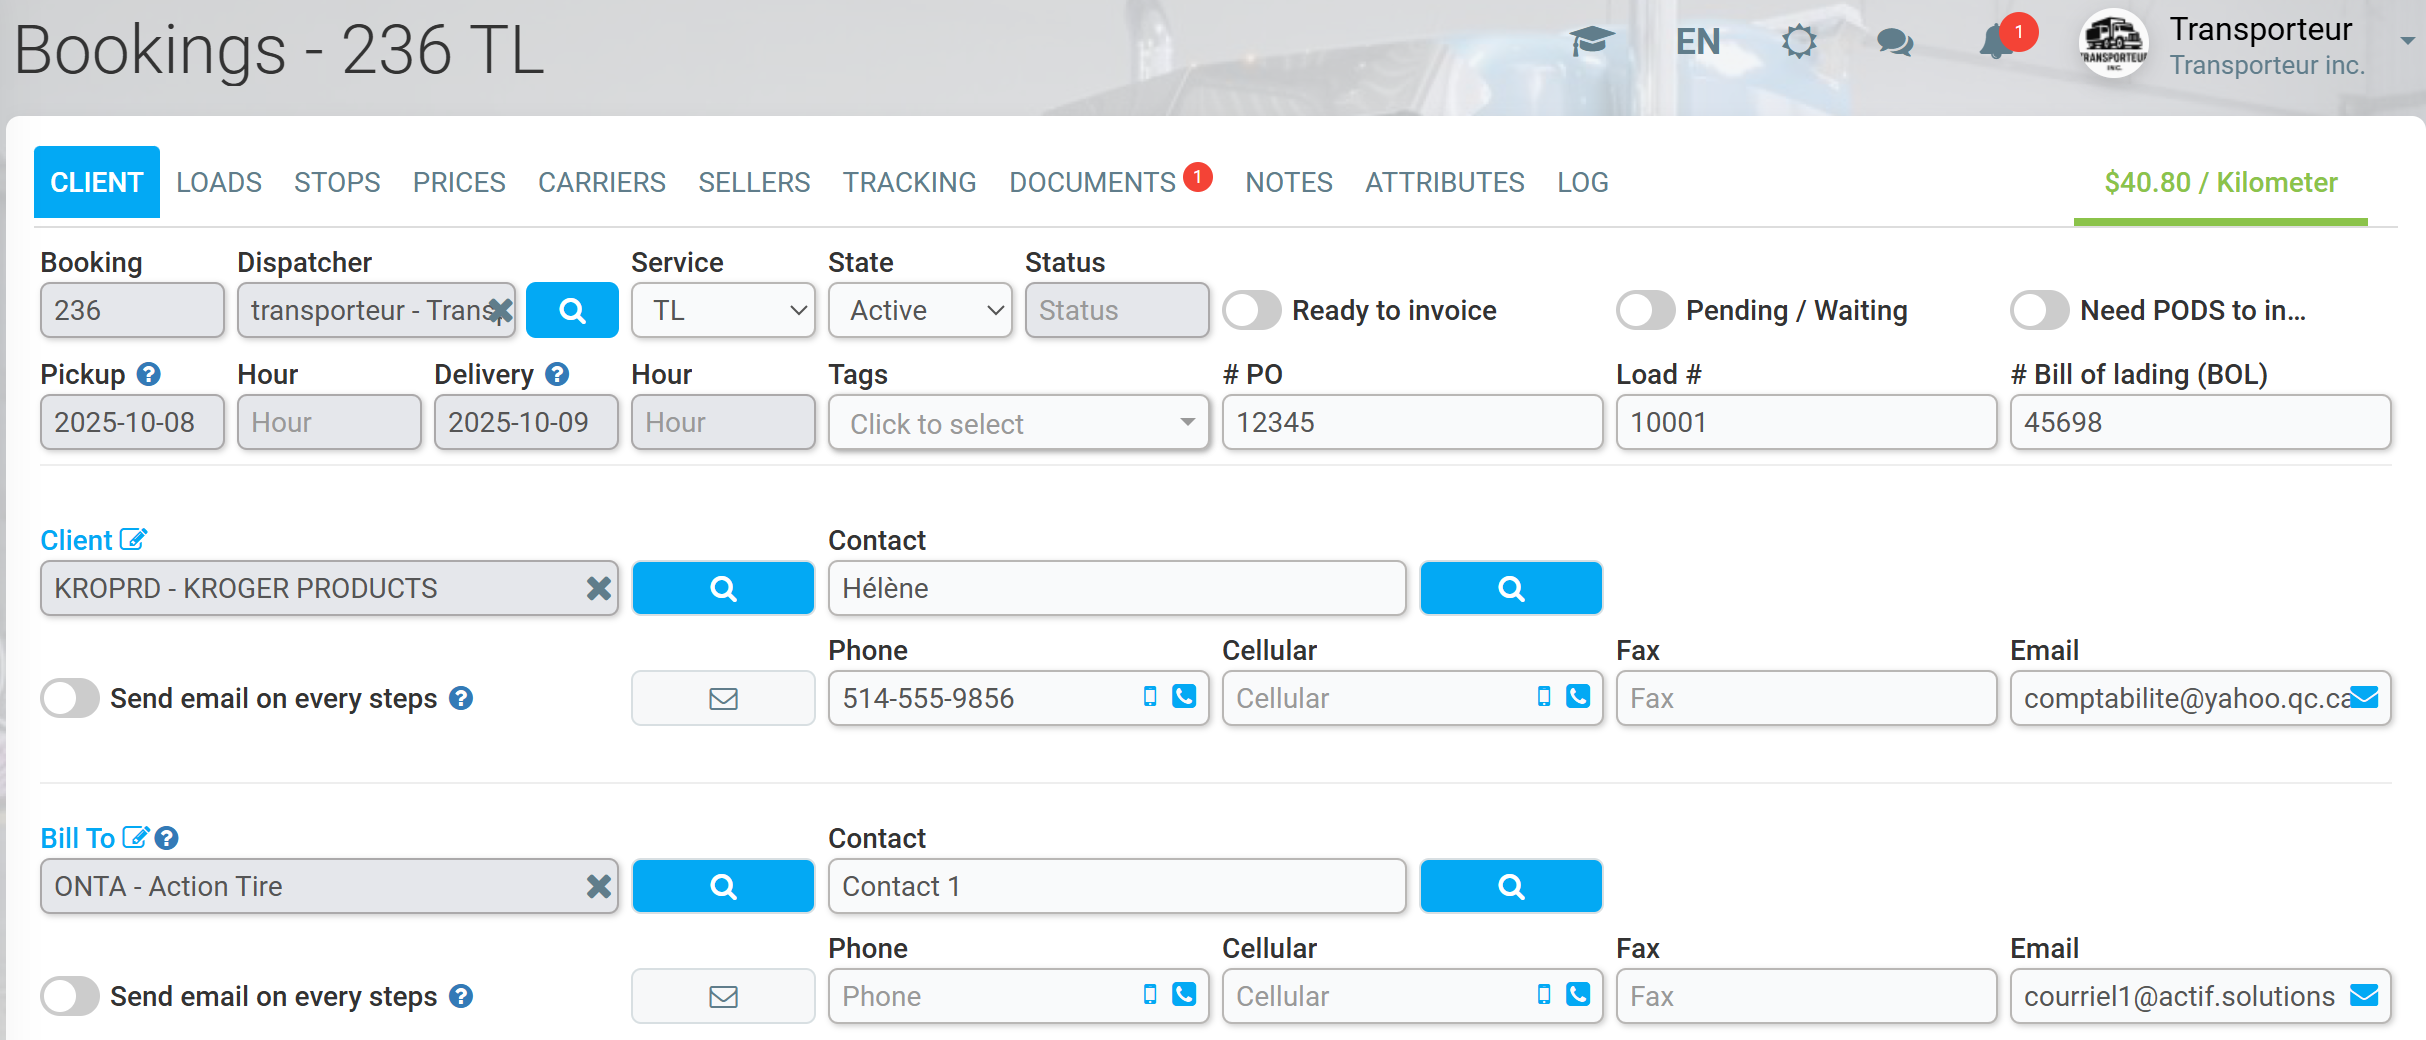Click Delivery date 2025-10-09 field

(x=526, y=422)
